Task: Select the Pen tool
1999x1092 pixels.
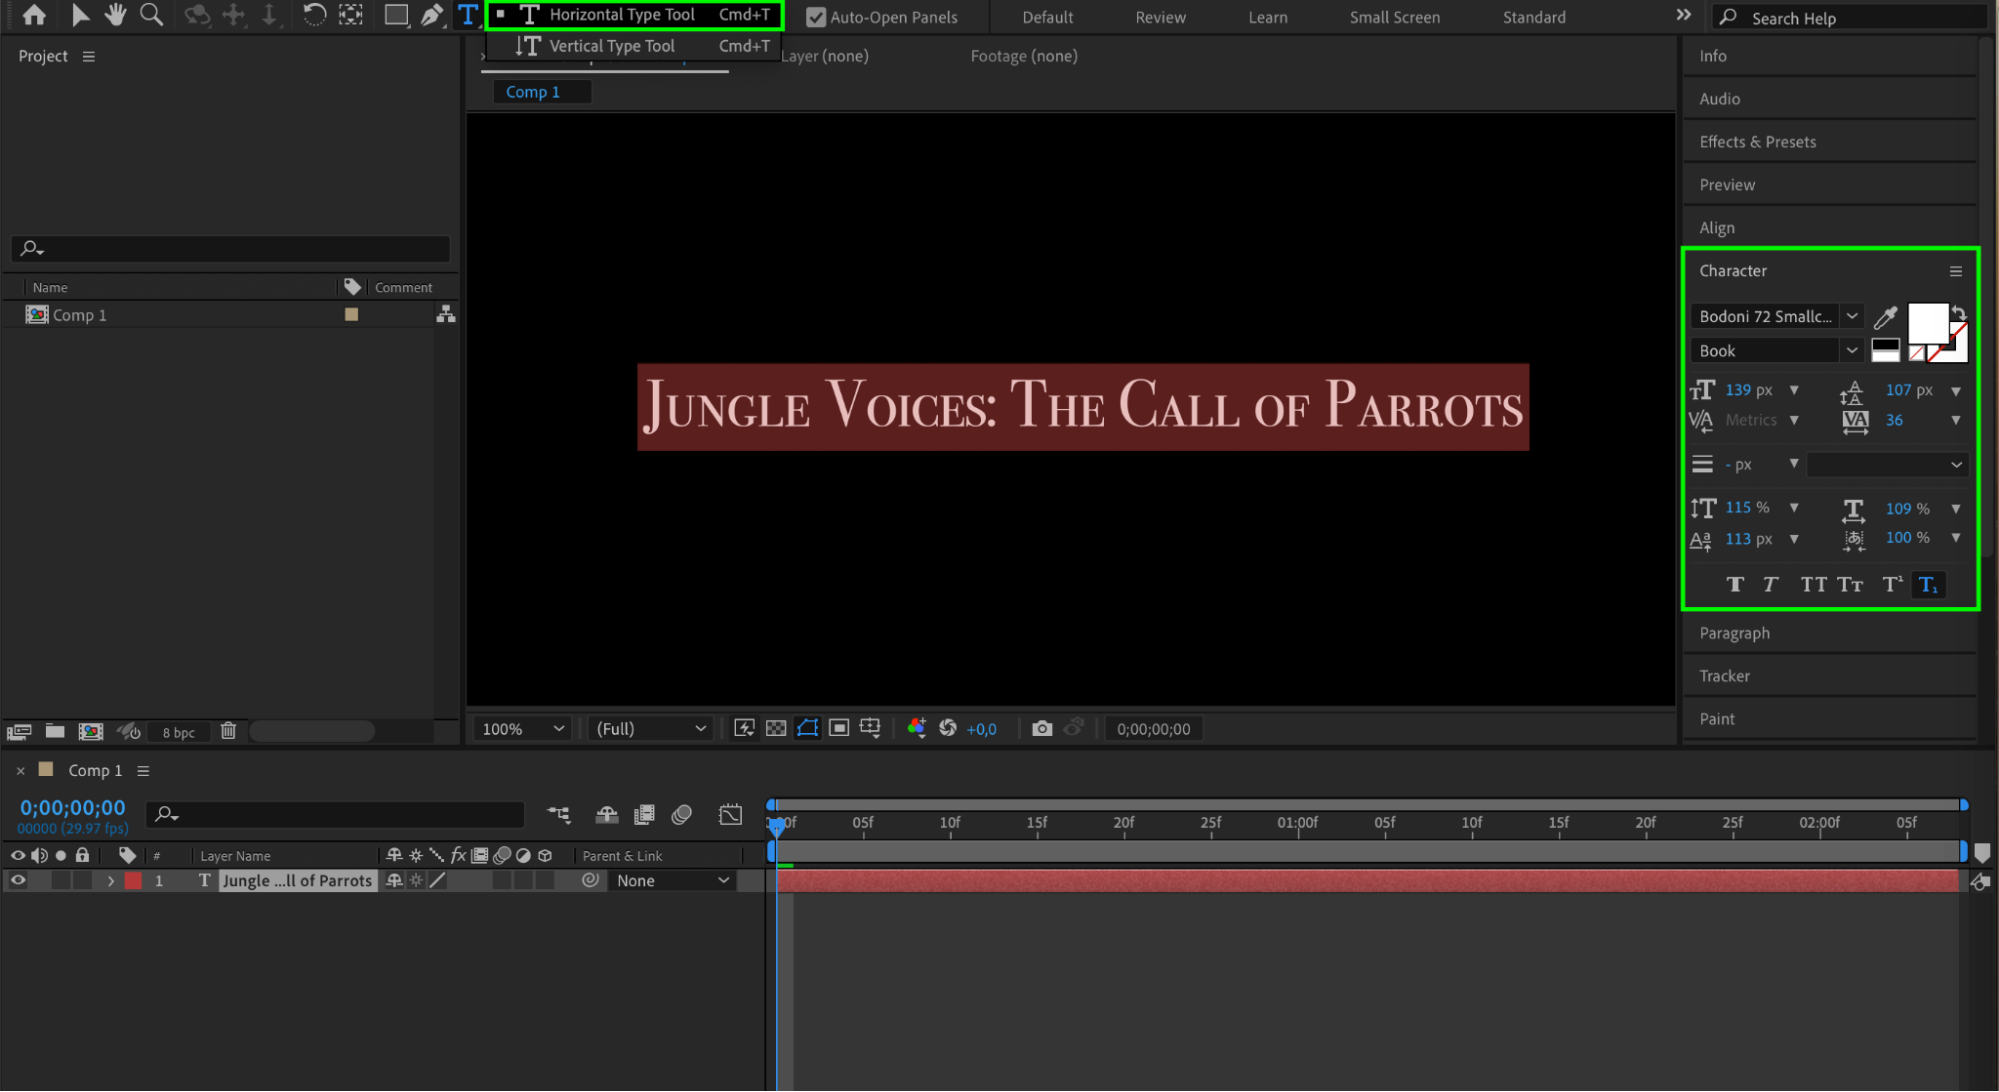Action: click(432, 15)
